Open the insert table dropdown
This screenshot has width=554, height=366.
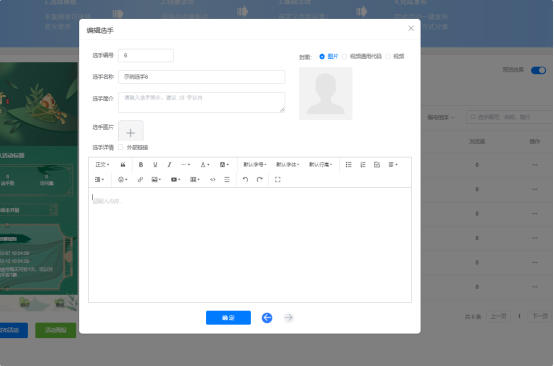[x=195, y=179]
